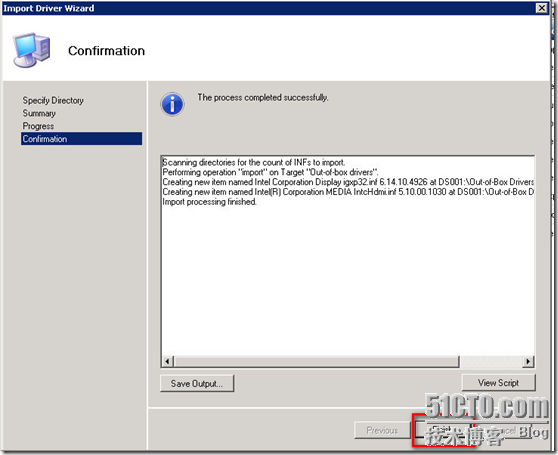The width and height of the screenshot is (558, 455).
Task: Select the Progress step in sidebar
Action: tap(38, 126)
